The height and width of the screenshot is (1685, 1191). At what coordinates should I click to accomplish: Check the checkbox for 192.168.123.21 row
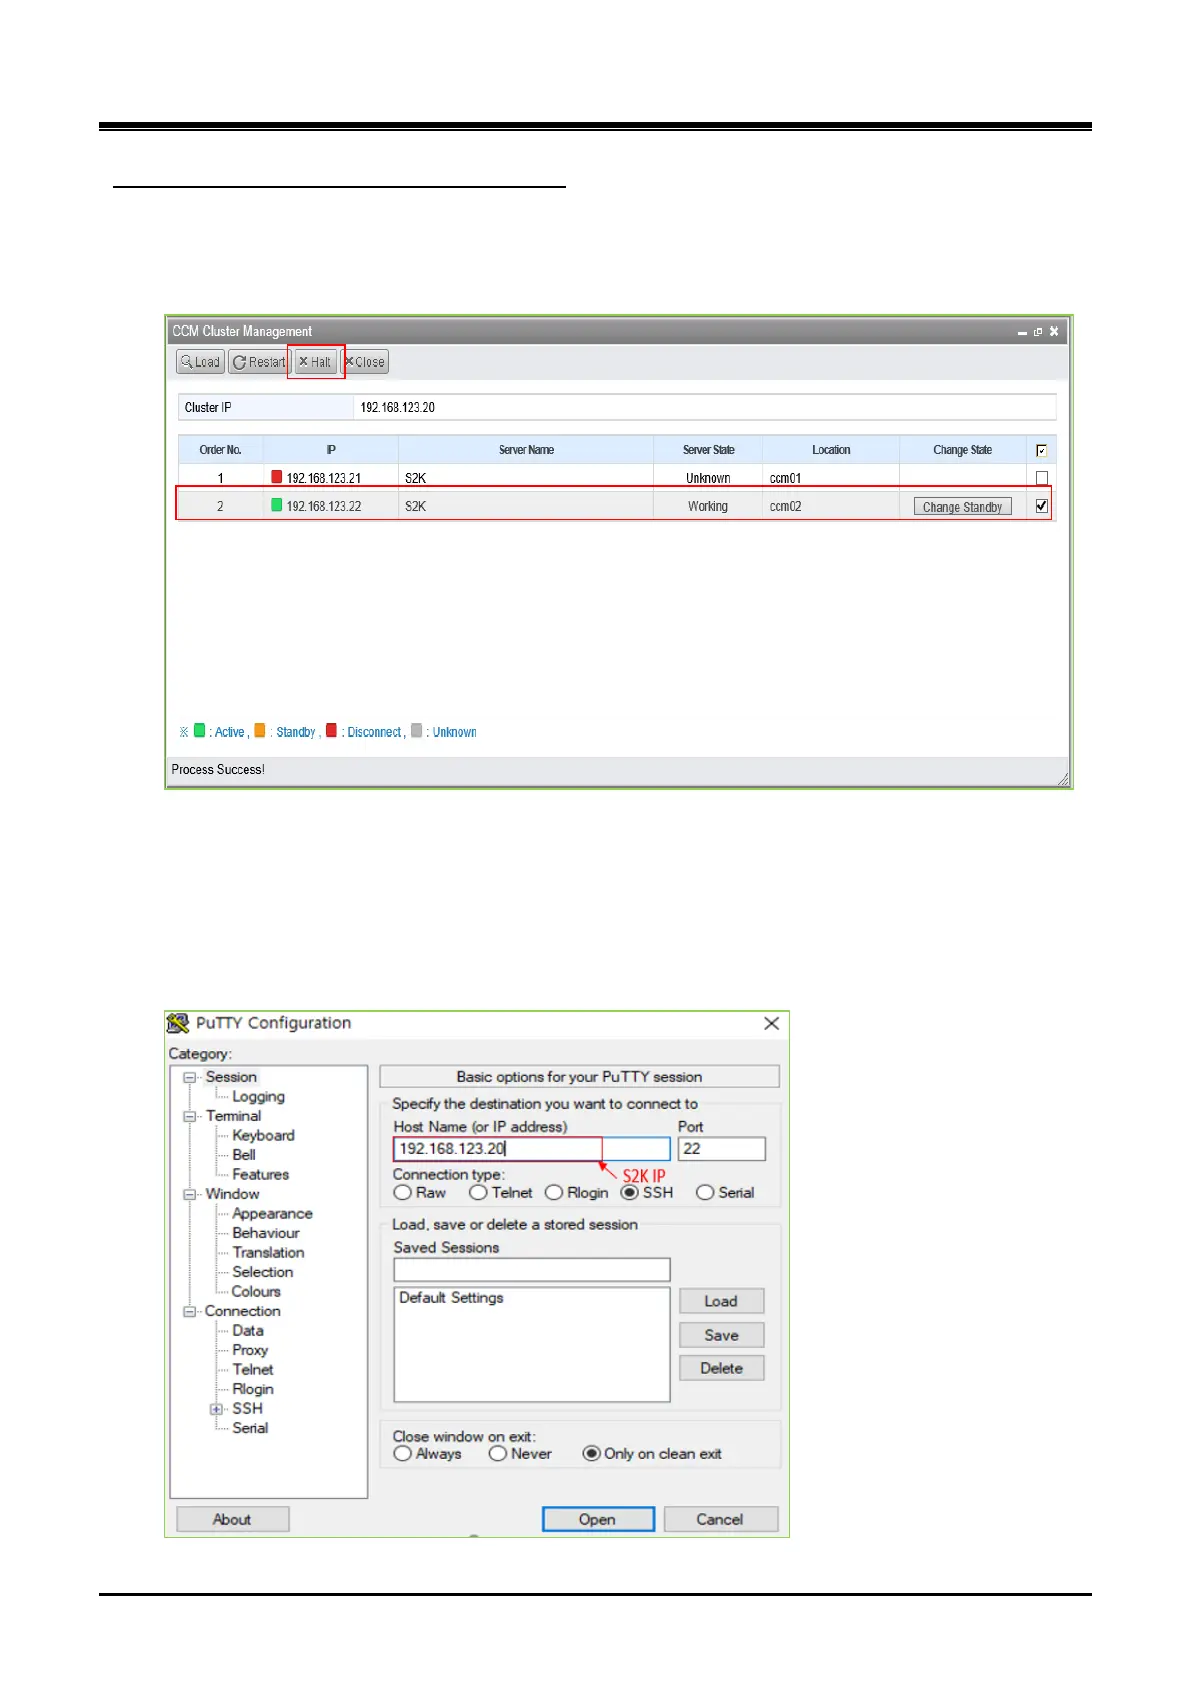coord(1042,478)
